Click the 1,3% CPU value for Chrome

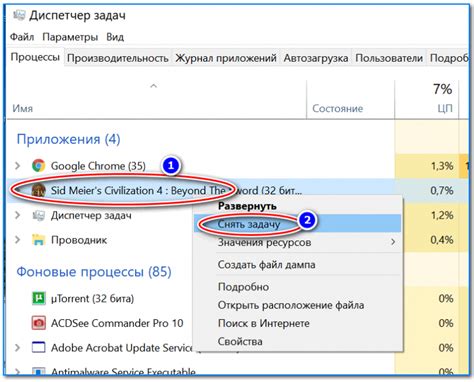click(442, 166)
